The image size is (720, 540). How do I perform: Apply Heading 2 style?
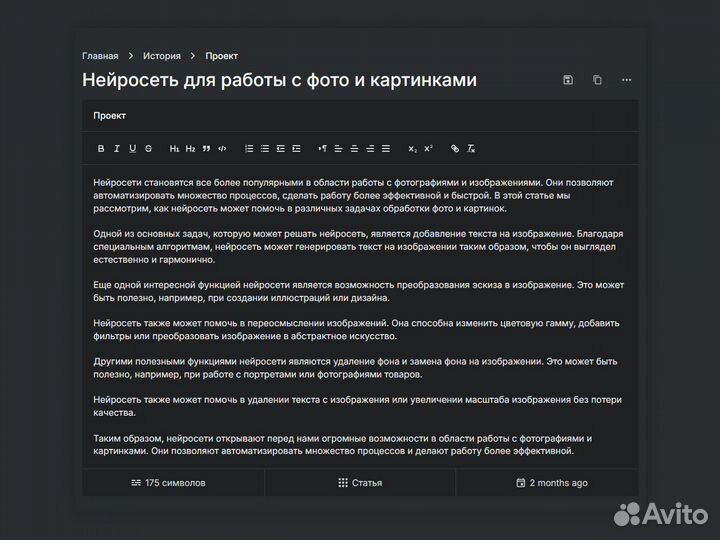(x=190, y=148)
